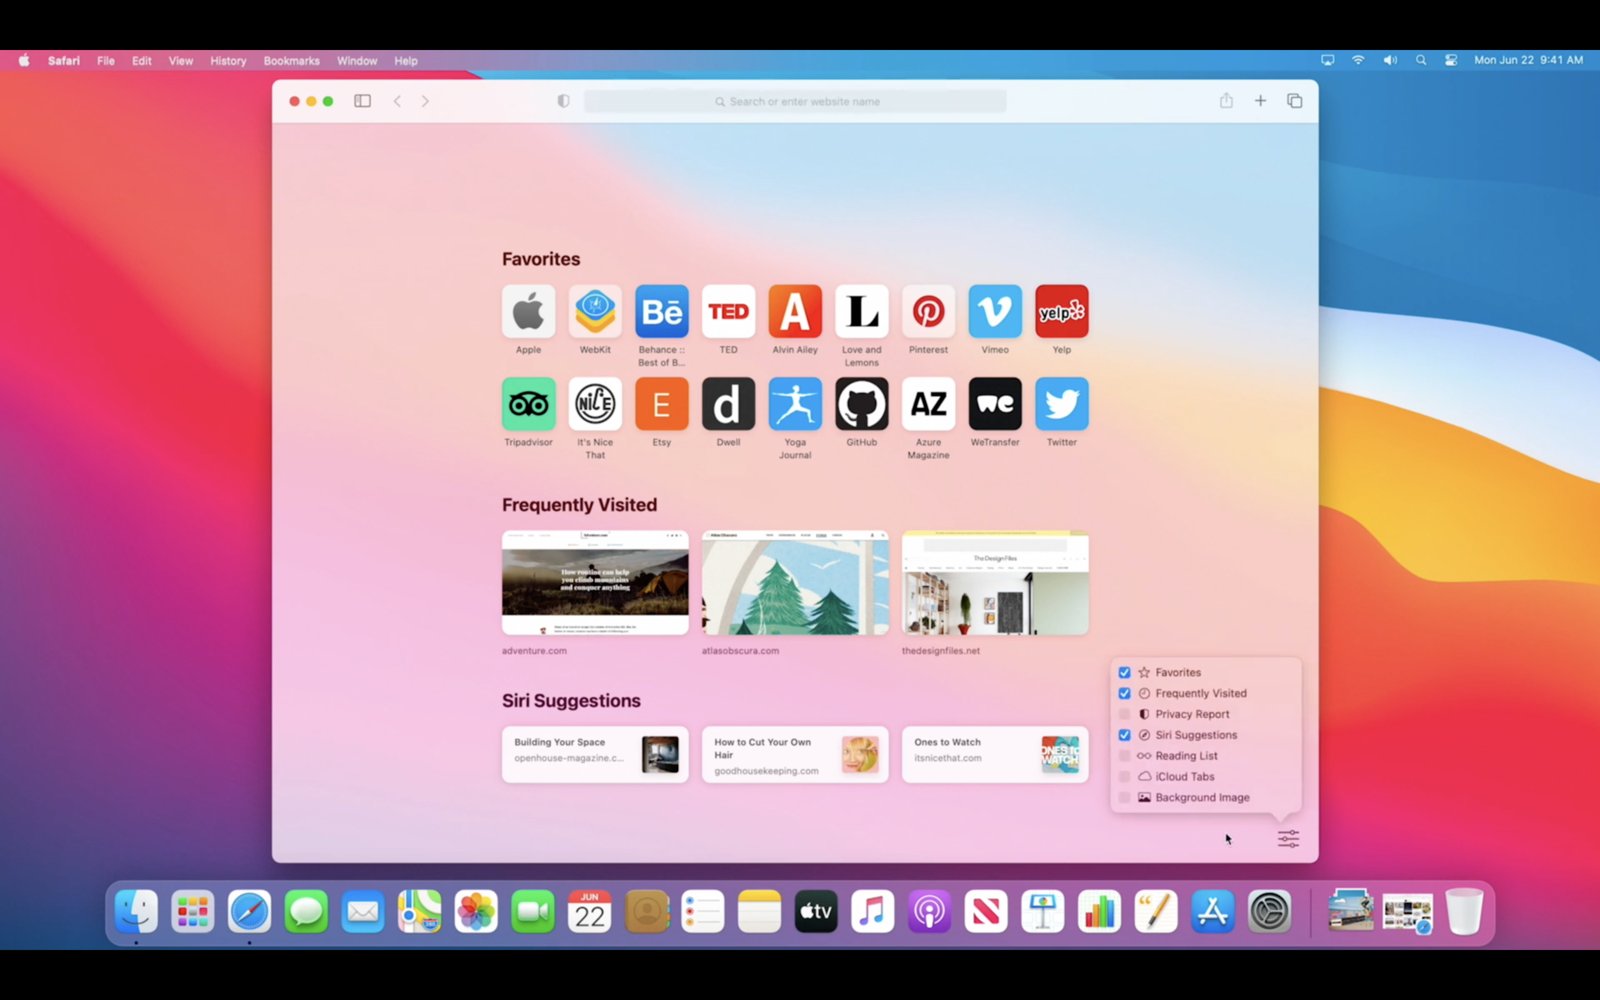Open the Ones to Watch suggestion

[x=995, y=754]
